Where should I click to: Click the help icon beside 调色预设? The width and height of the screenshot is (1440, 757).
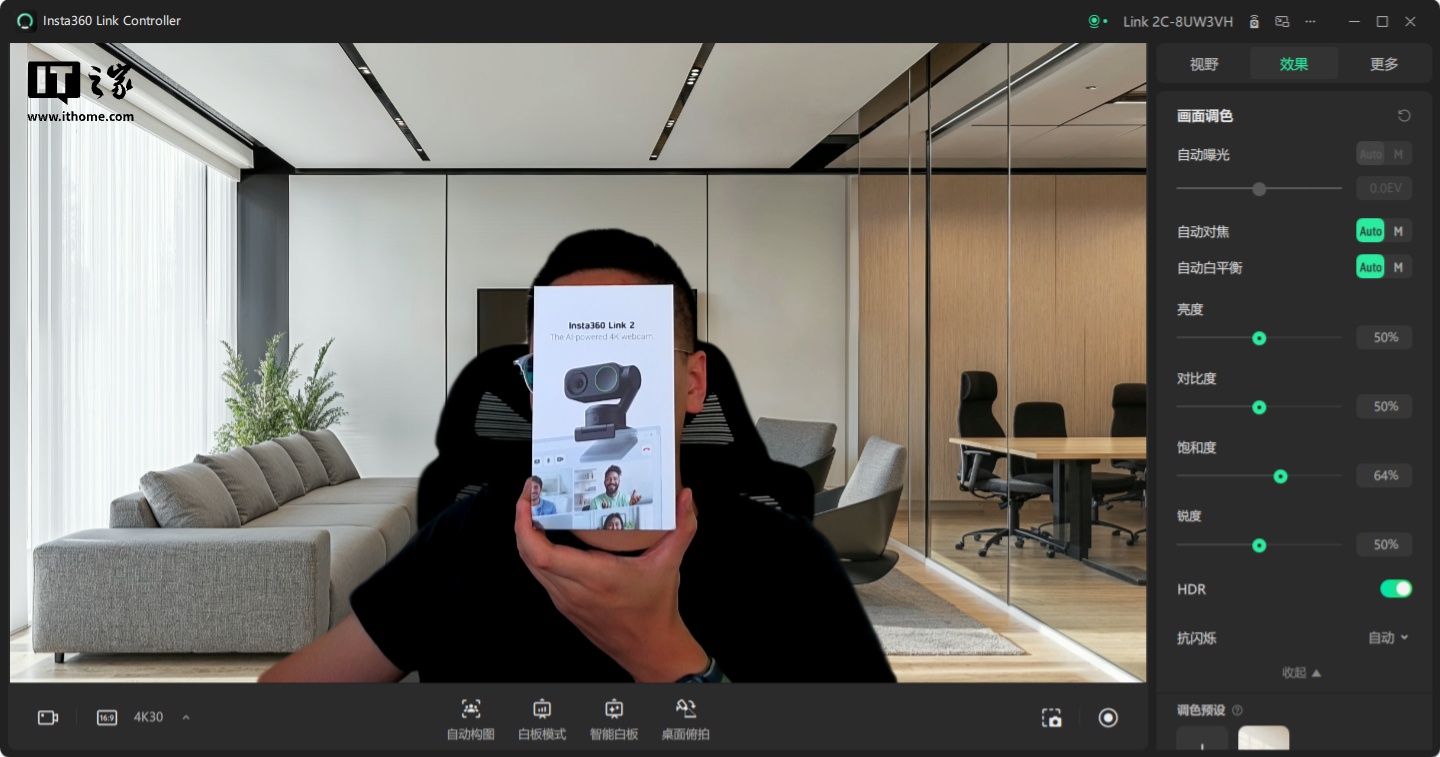(x=1238, y=710)
